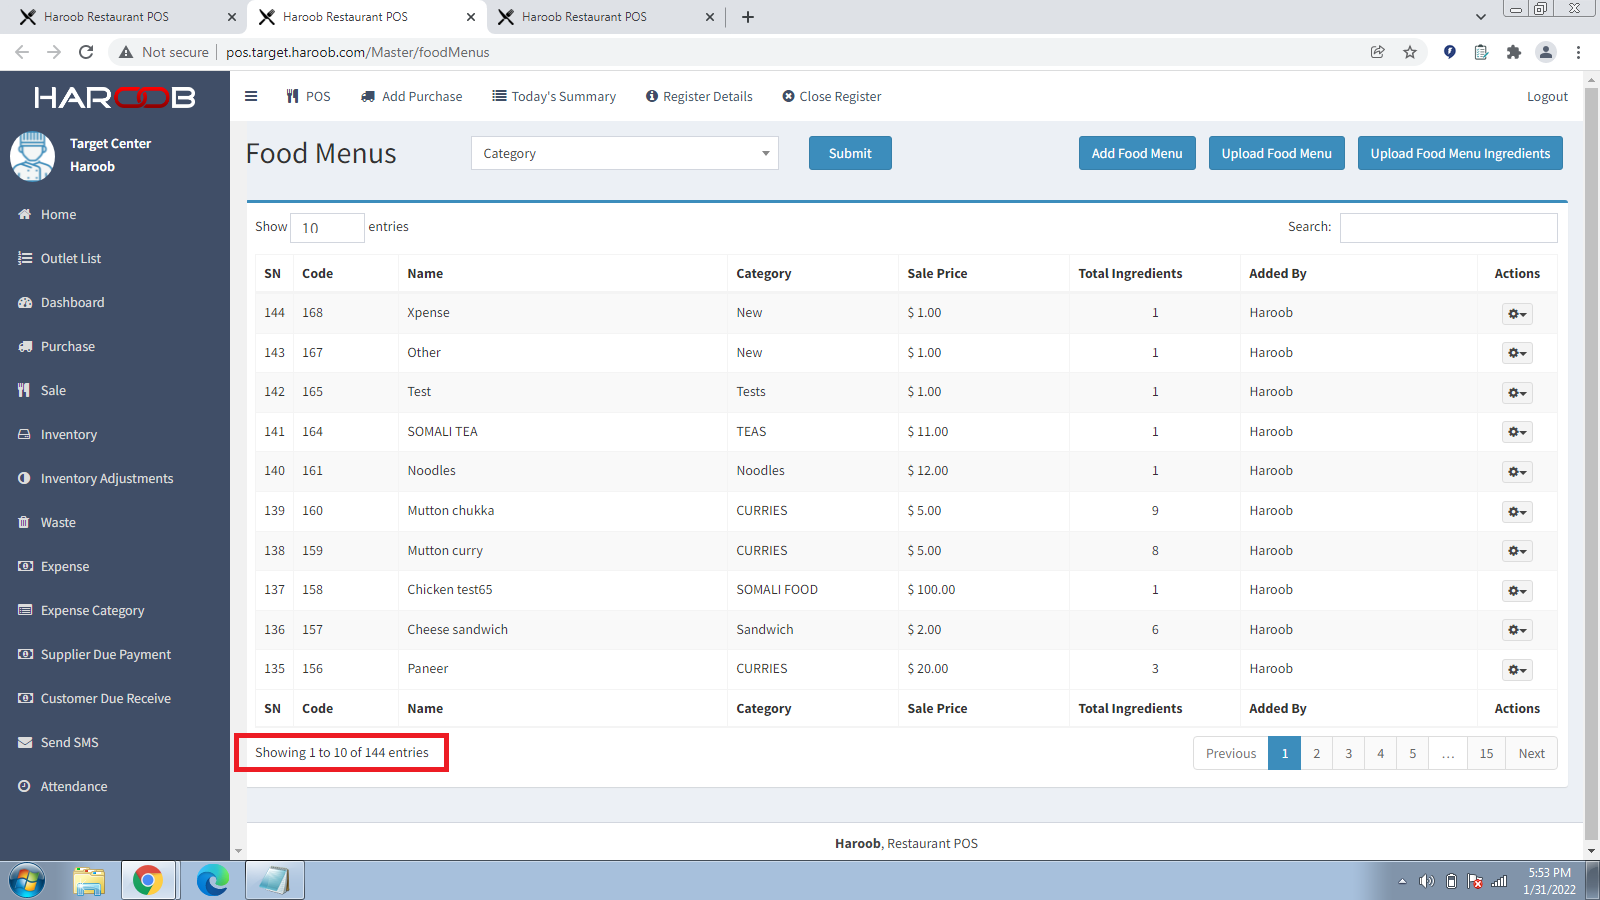This screenshot has height=900, width=1600.
Task: Open Inventory Adjustments in the sidebar
Action: click(115, 478)
